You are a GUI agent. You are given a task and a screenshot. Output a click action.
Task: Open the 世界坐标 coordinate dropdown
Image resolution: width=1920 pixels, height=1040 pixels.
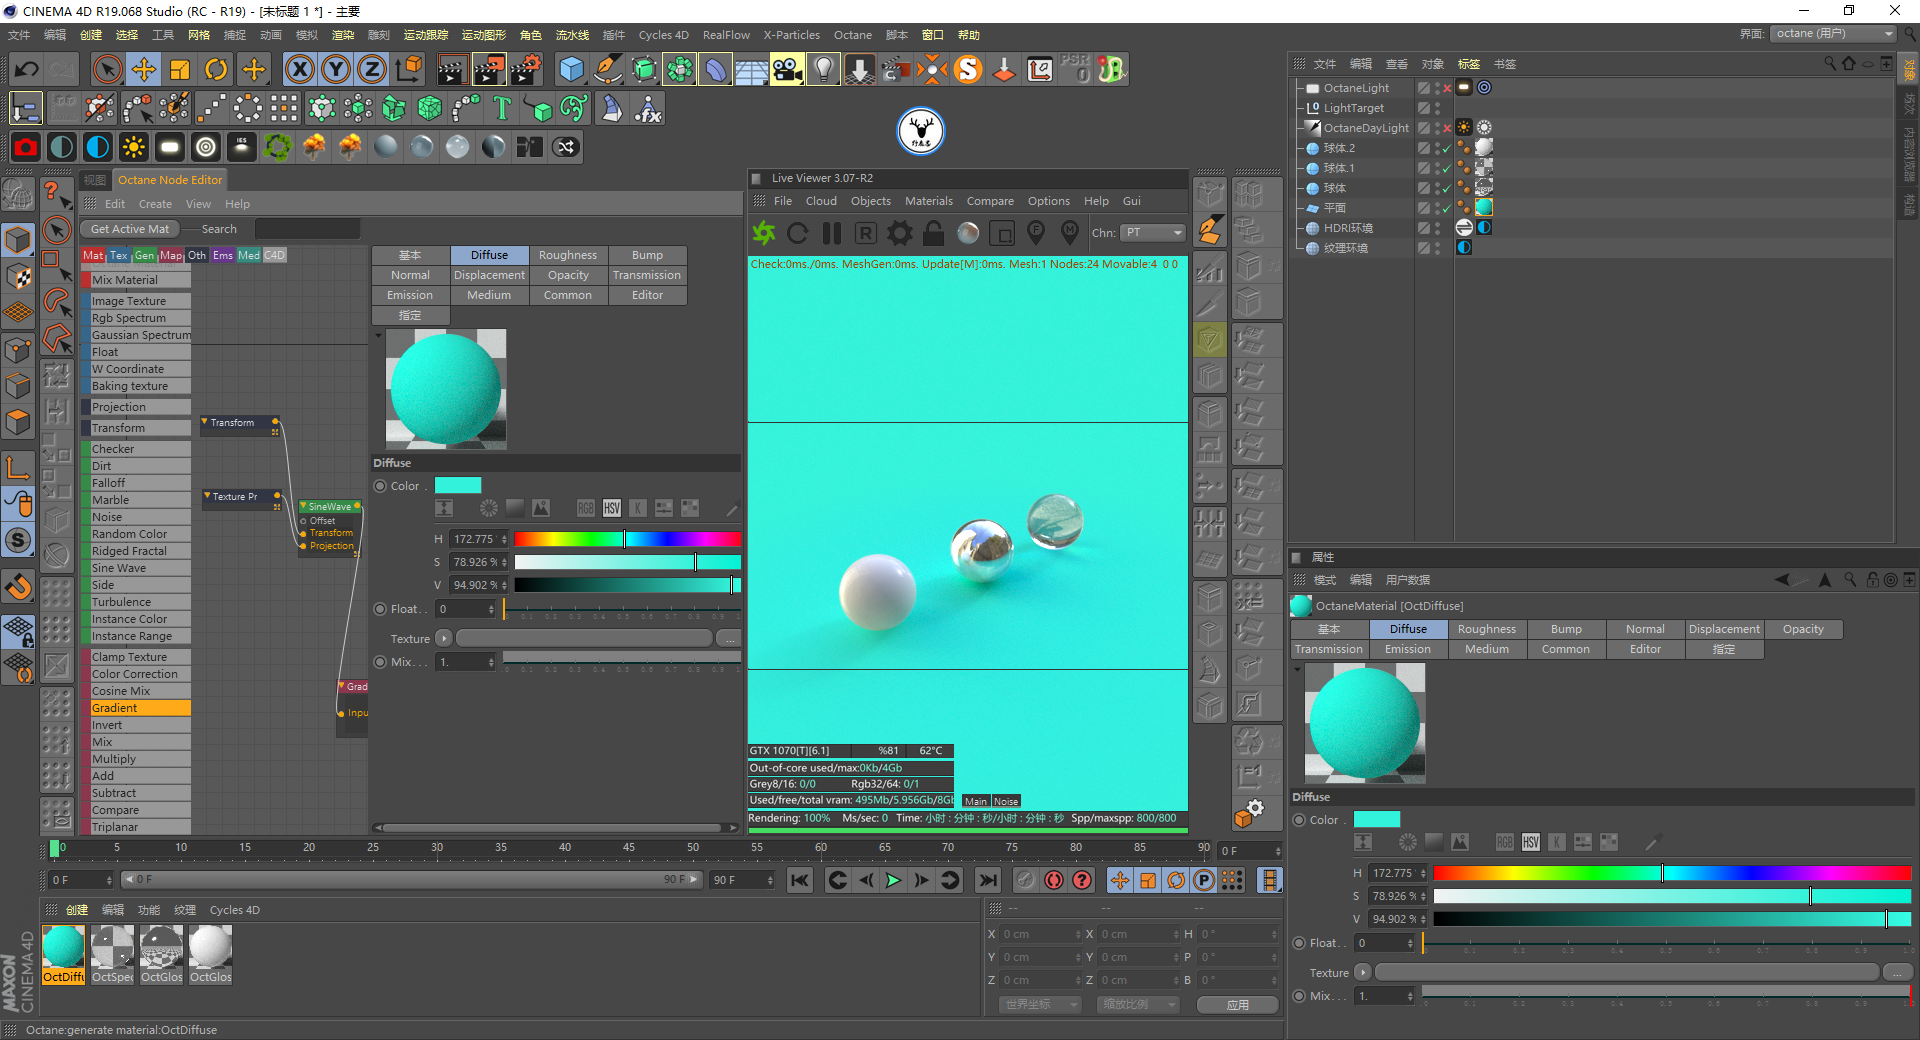(x=1040, y=1004)
